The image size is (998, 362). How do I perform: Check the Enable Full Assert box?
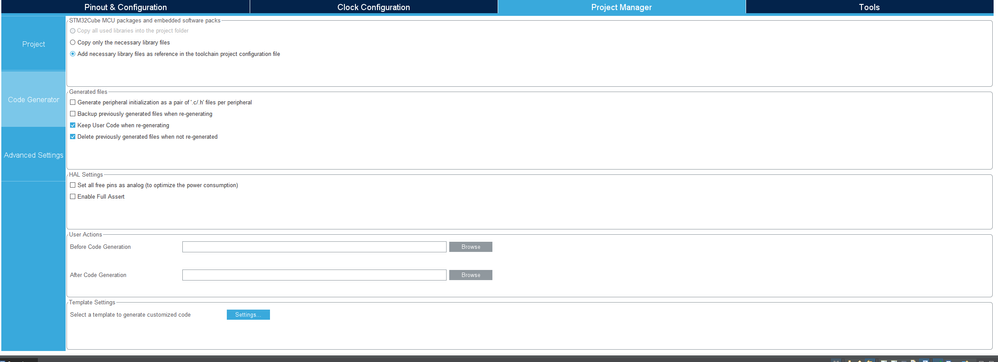click(73, 197)
